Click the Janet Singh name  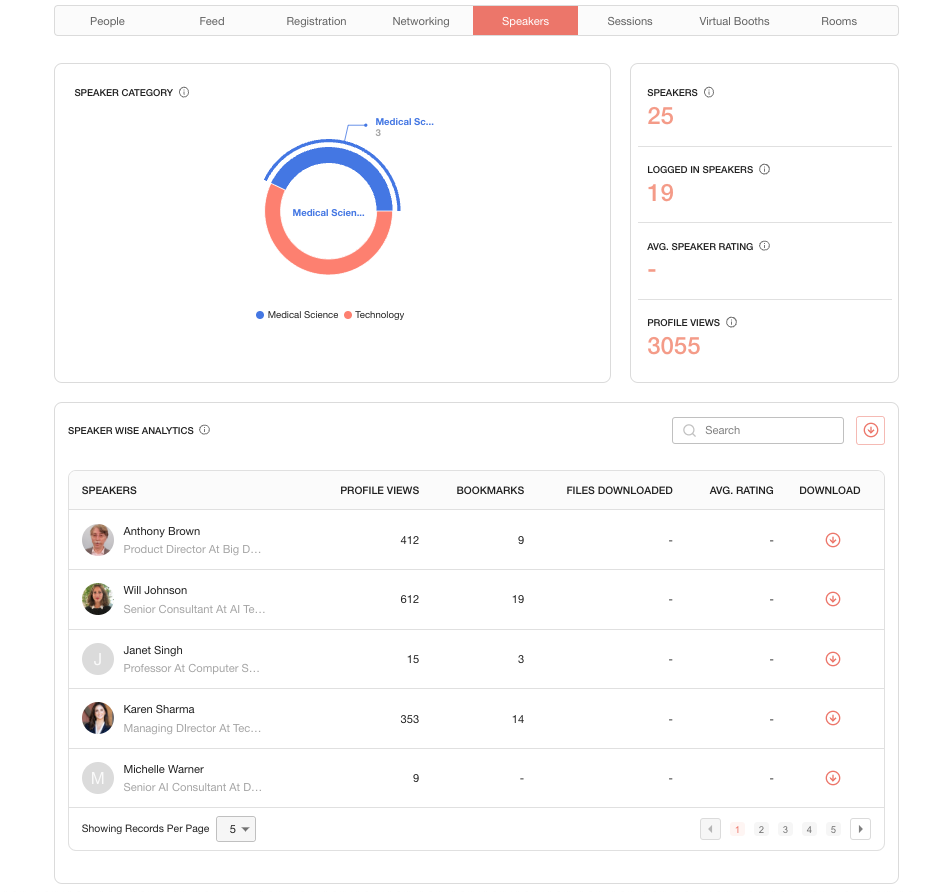(x=153, y=650)
